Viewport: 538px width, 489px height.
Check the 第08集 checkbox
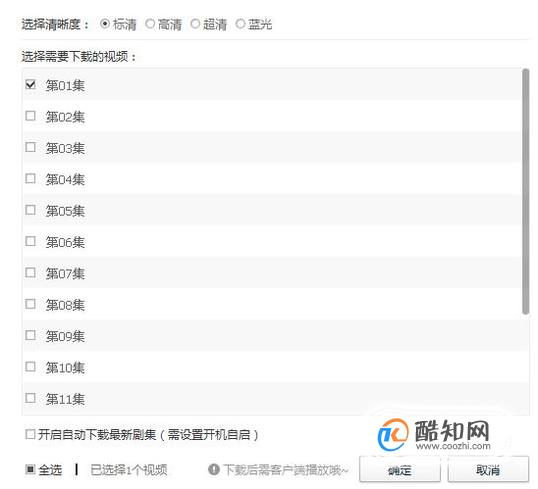(31, 304)
